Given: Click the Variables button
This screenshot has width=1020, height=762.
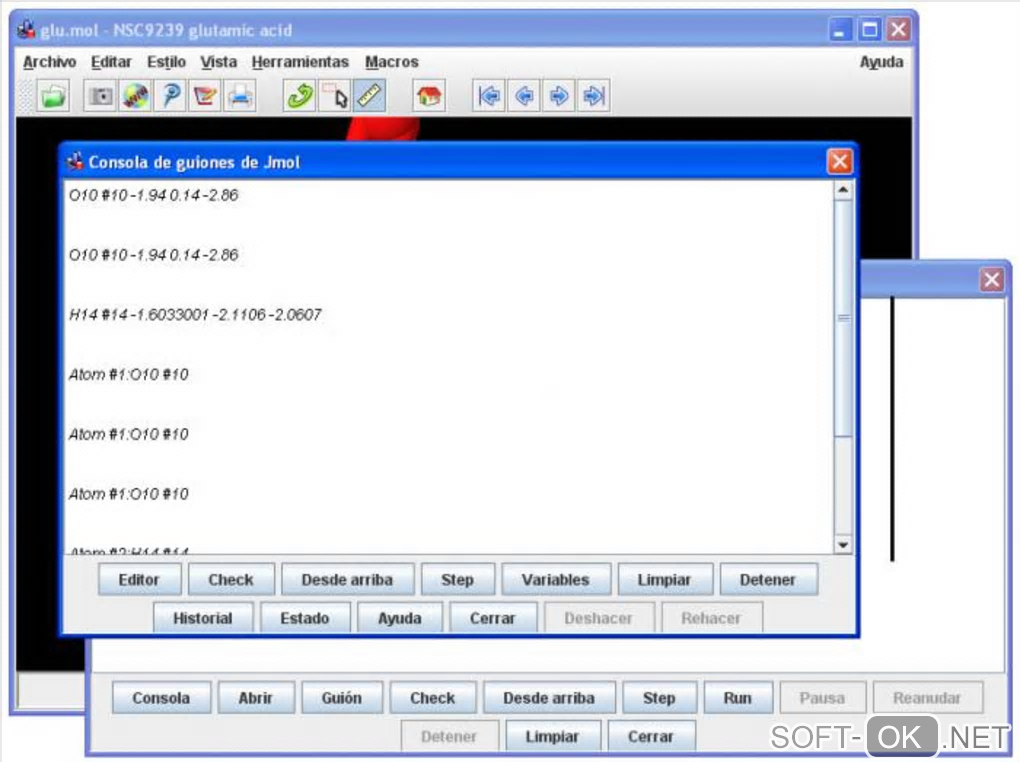Looking at the screenshot, I should coord(556,579).
